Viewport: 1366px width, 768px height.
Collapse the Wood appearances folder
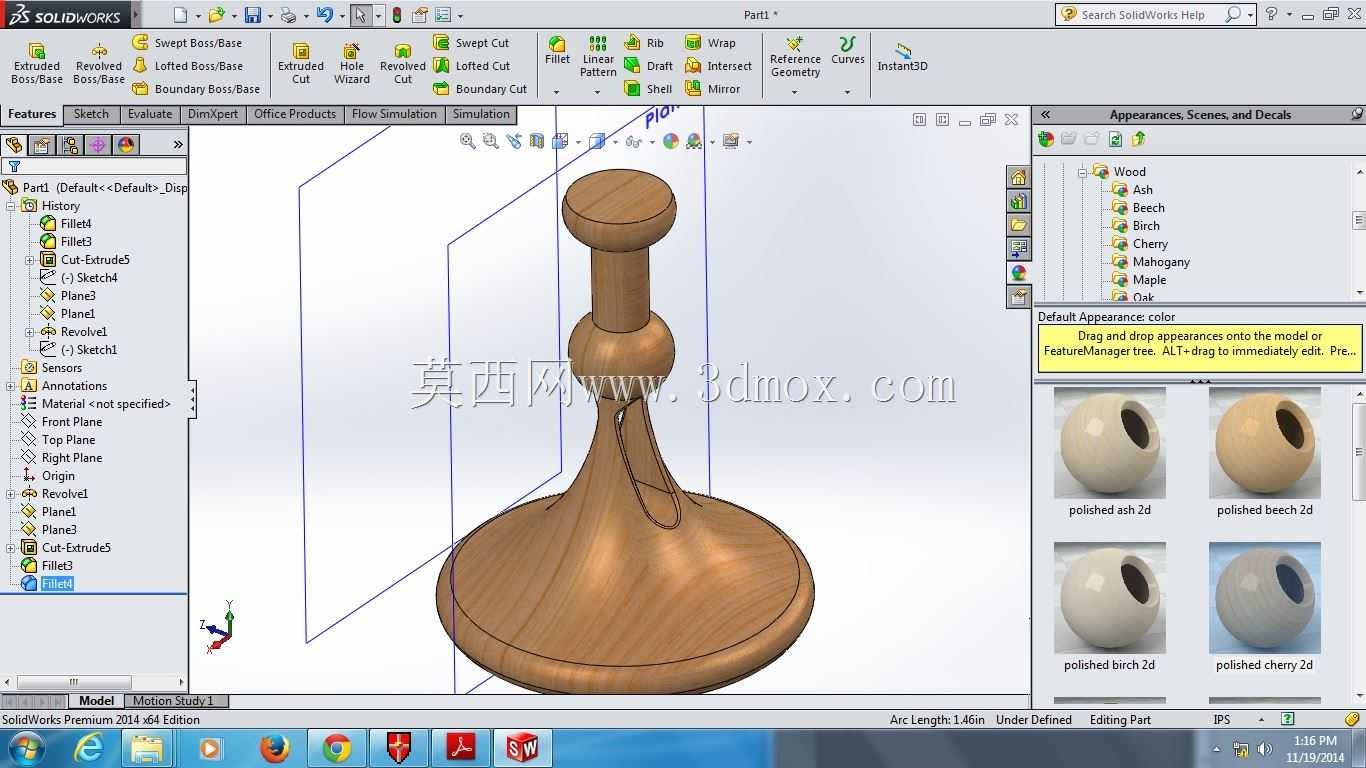tap(1082, 172)
